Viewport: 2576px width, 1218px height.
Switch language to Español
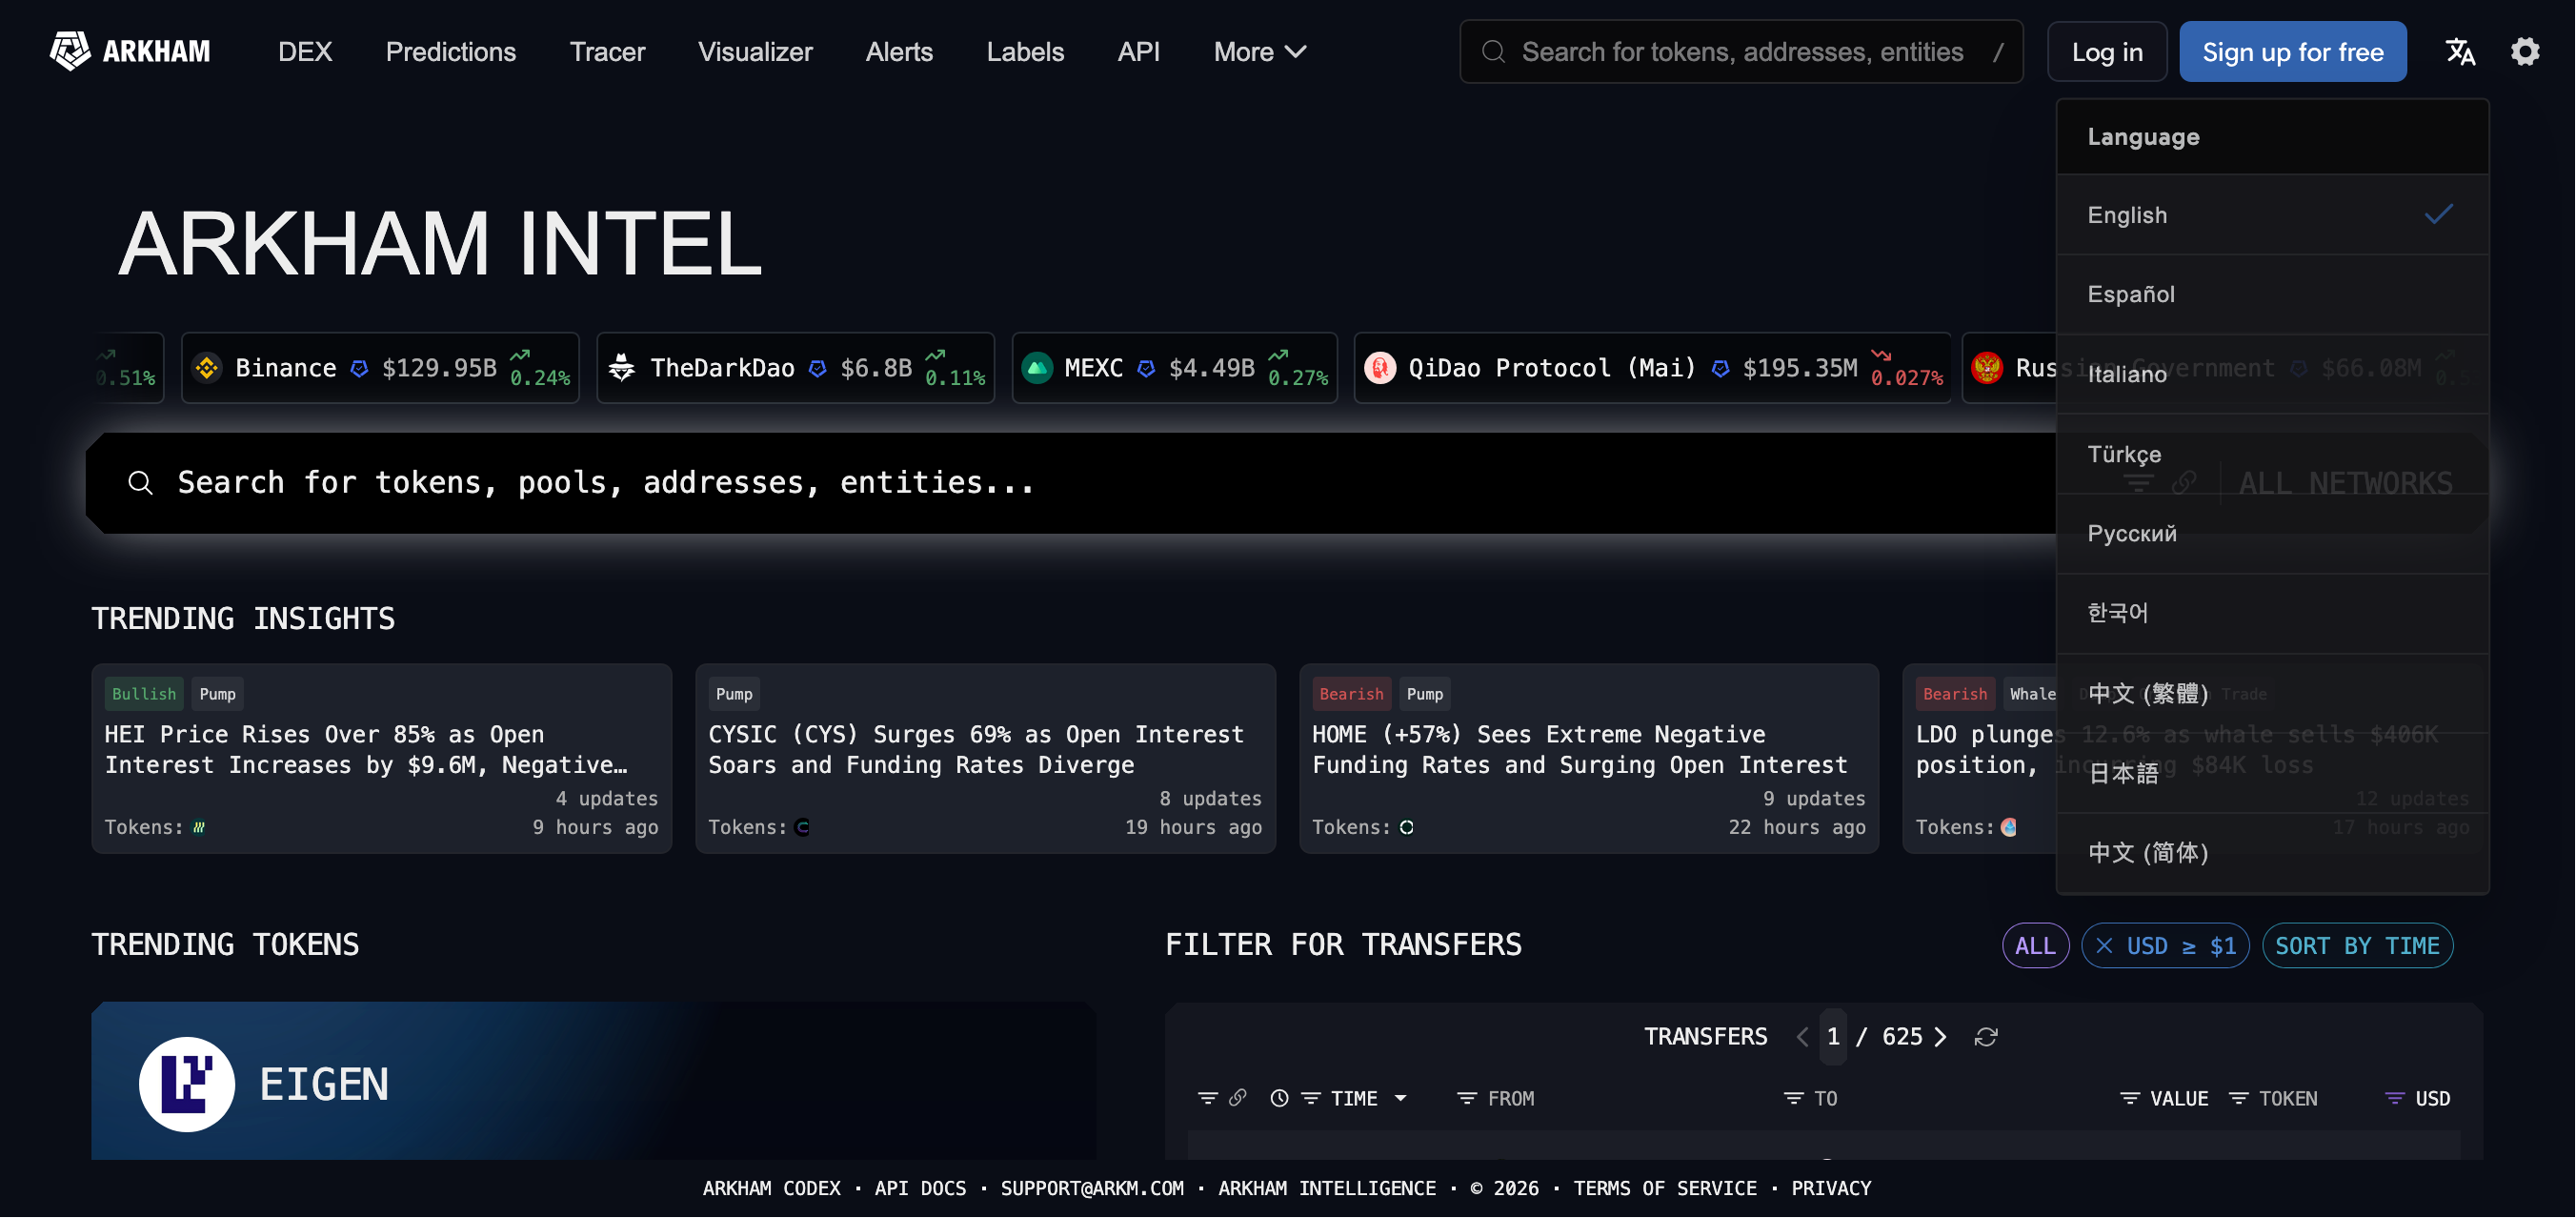pyautogui.click(x=2272, y=294)
